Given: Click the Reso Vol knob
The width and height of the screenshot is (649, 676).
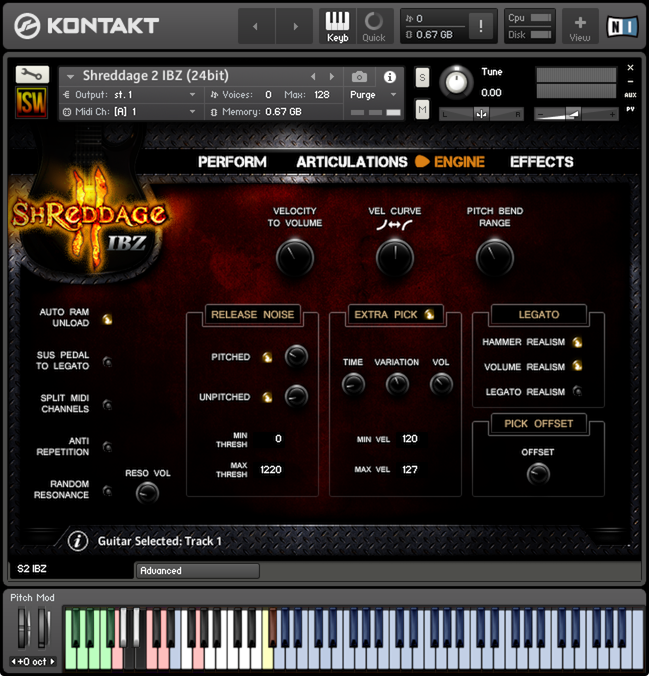Looking at the screenshot, I should click(147, 494).
